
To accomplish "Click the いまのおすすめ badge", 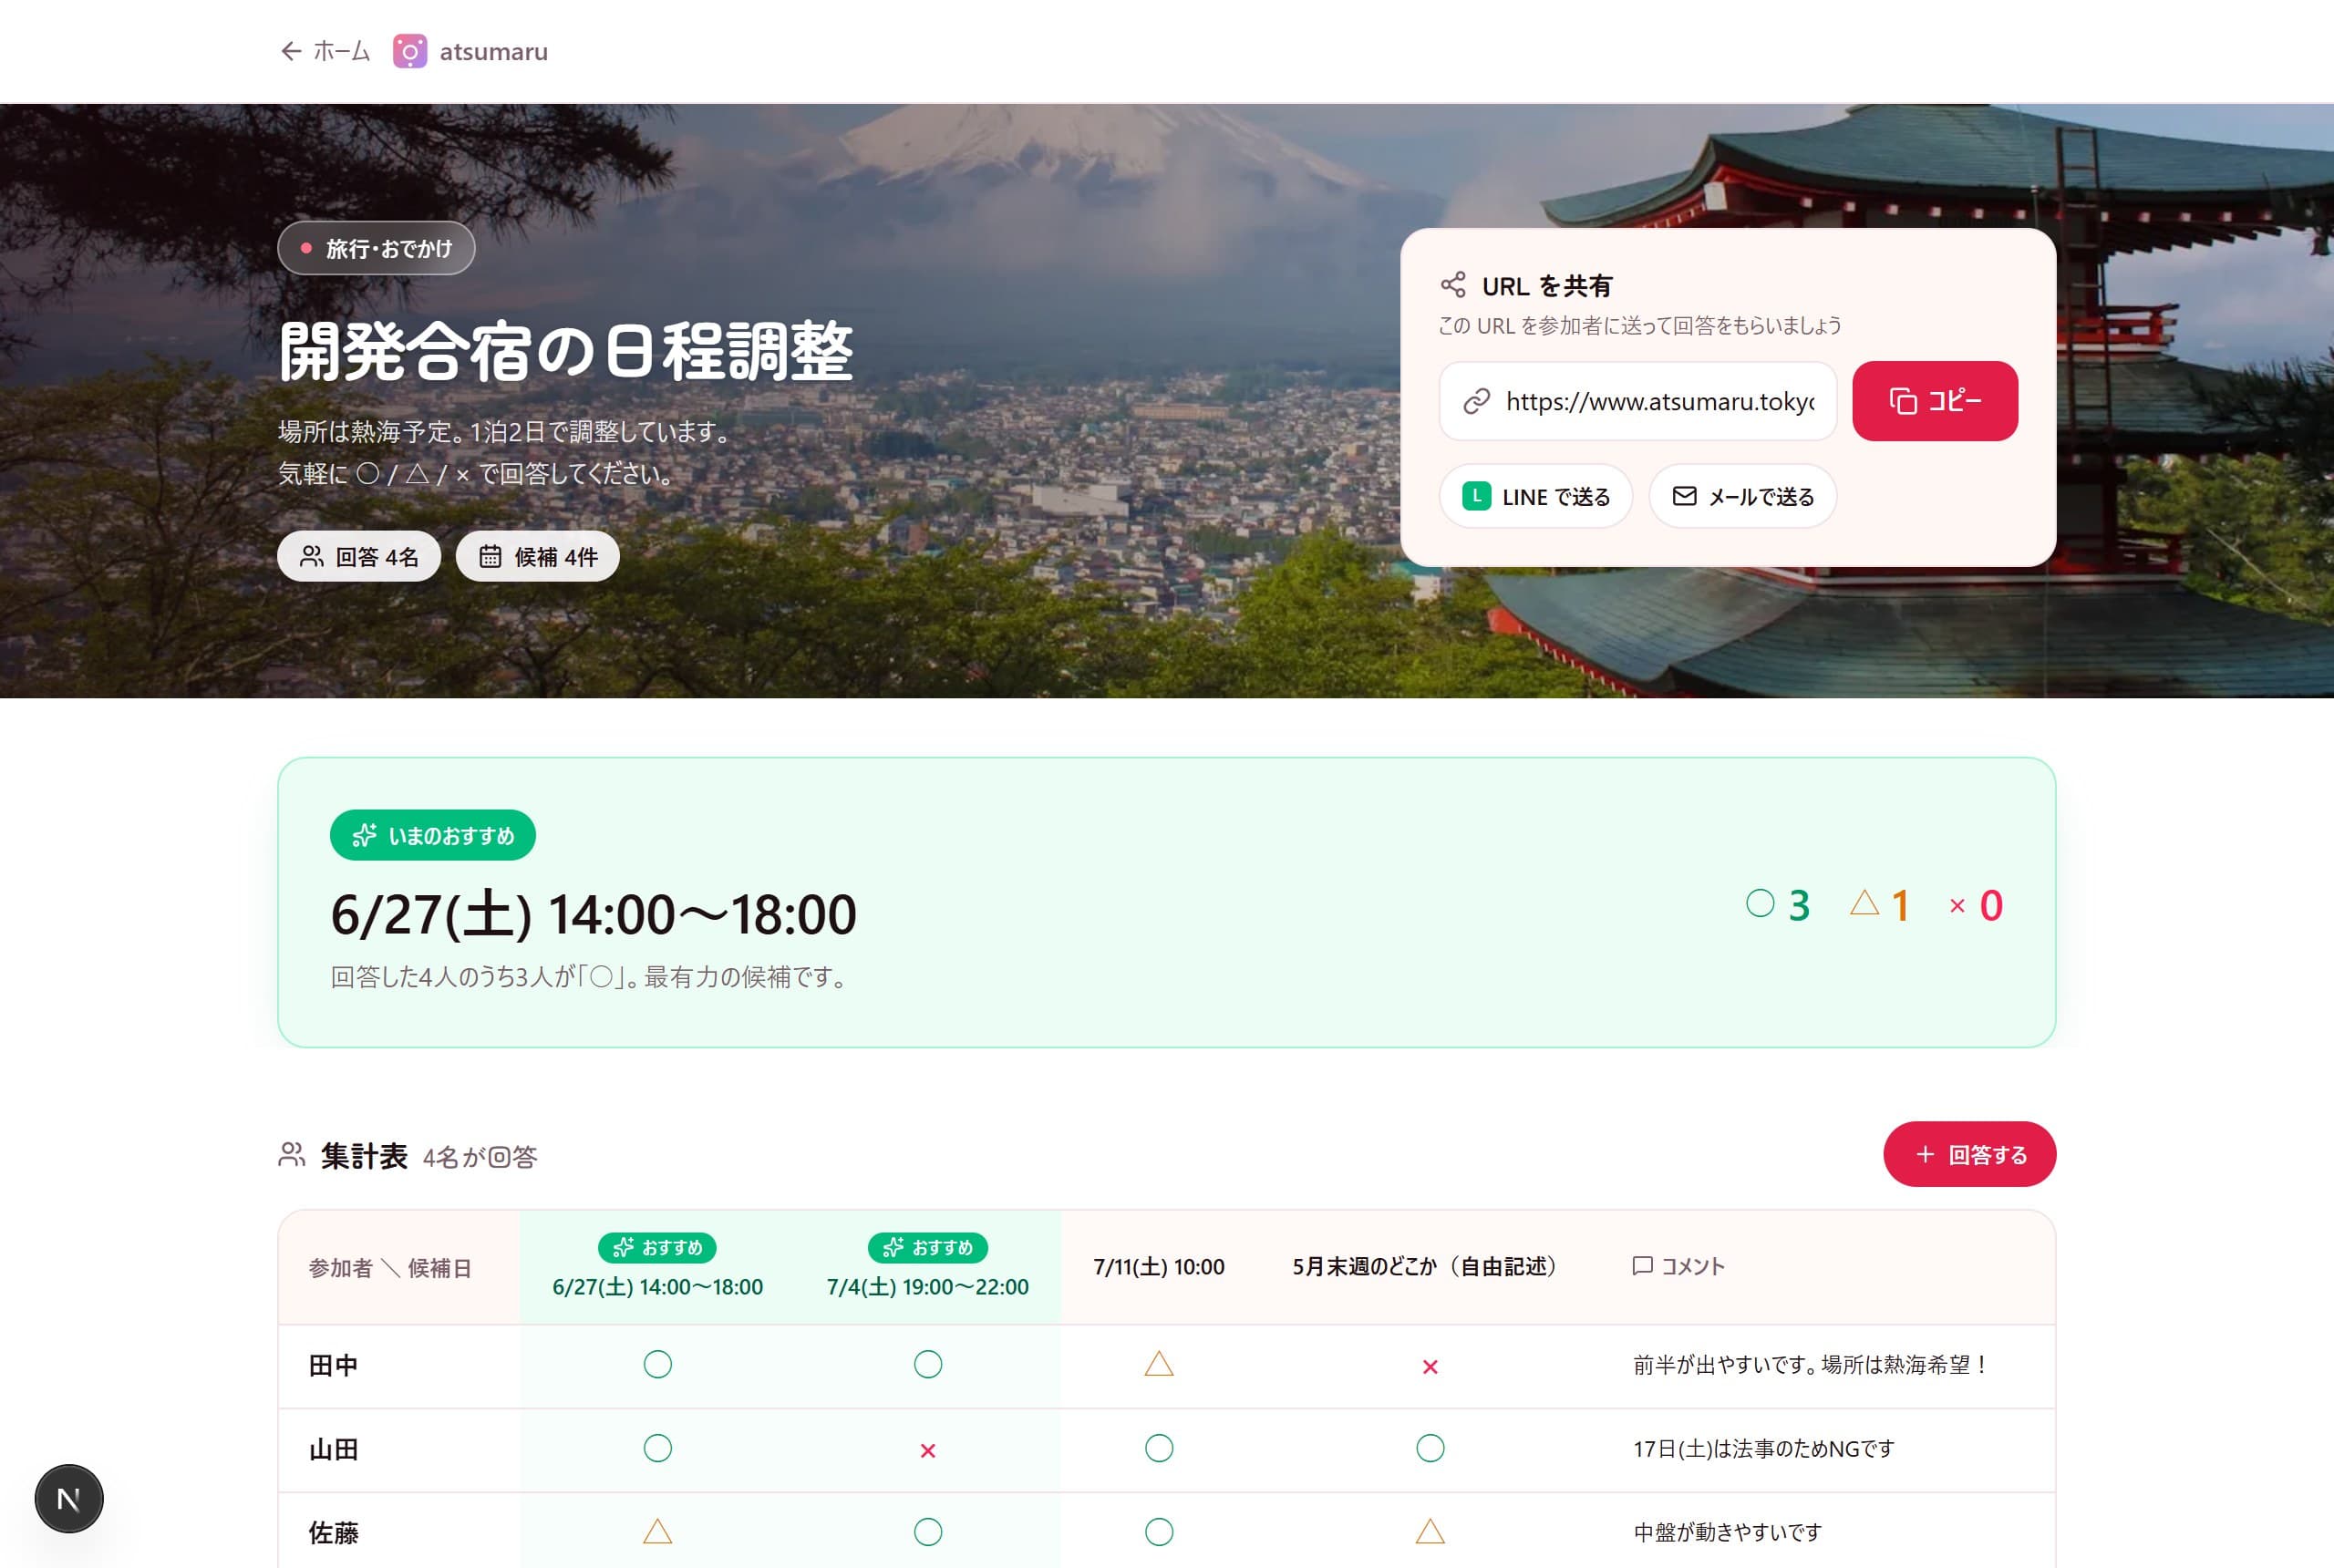I will 433,835.
